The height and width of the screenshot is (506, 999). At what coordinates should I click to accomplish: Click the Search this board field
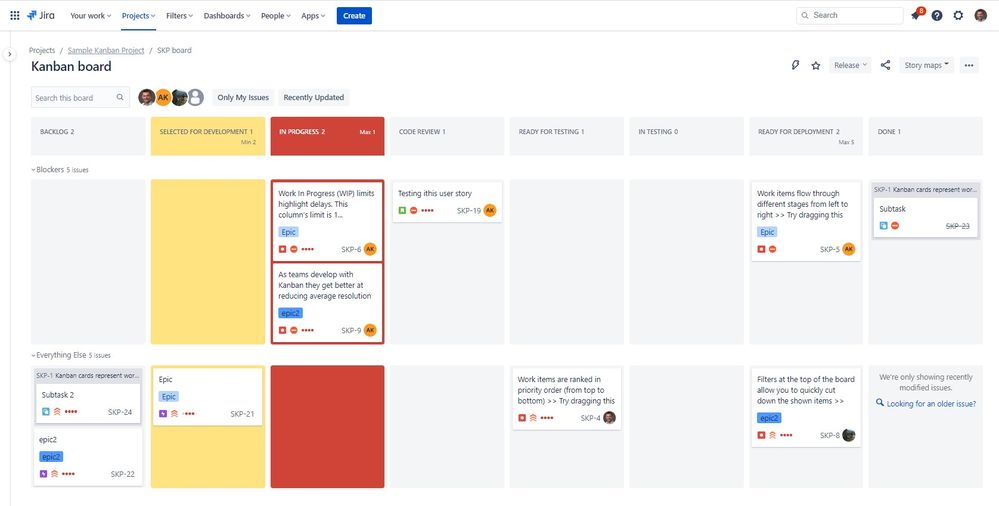point(80,98)
